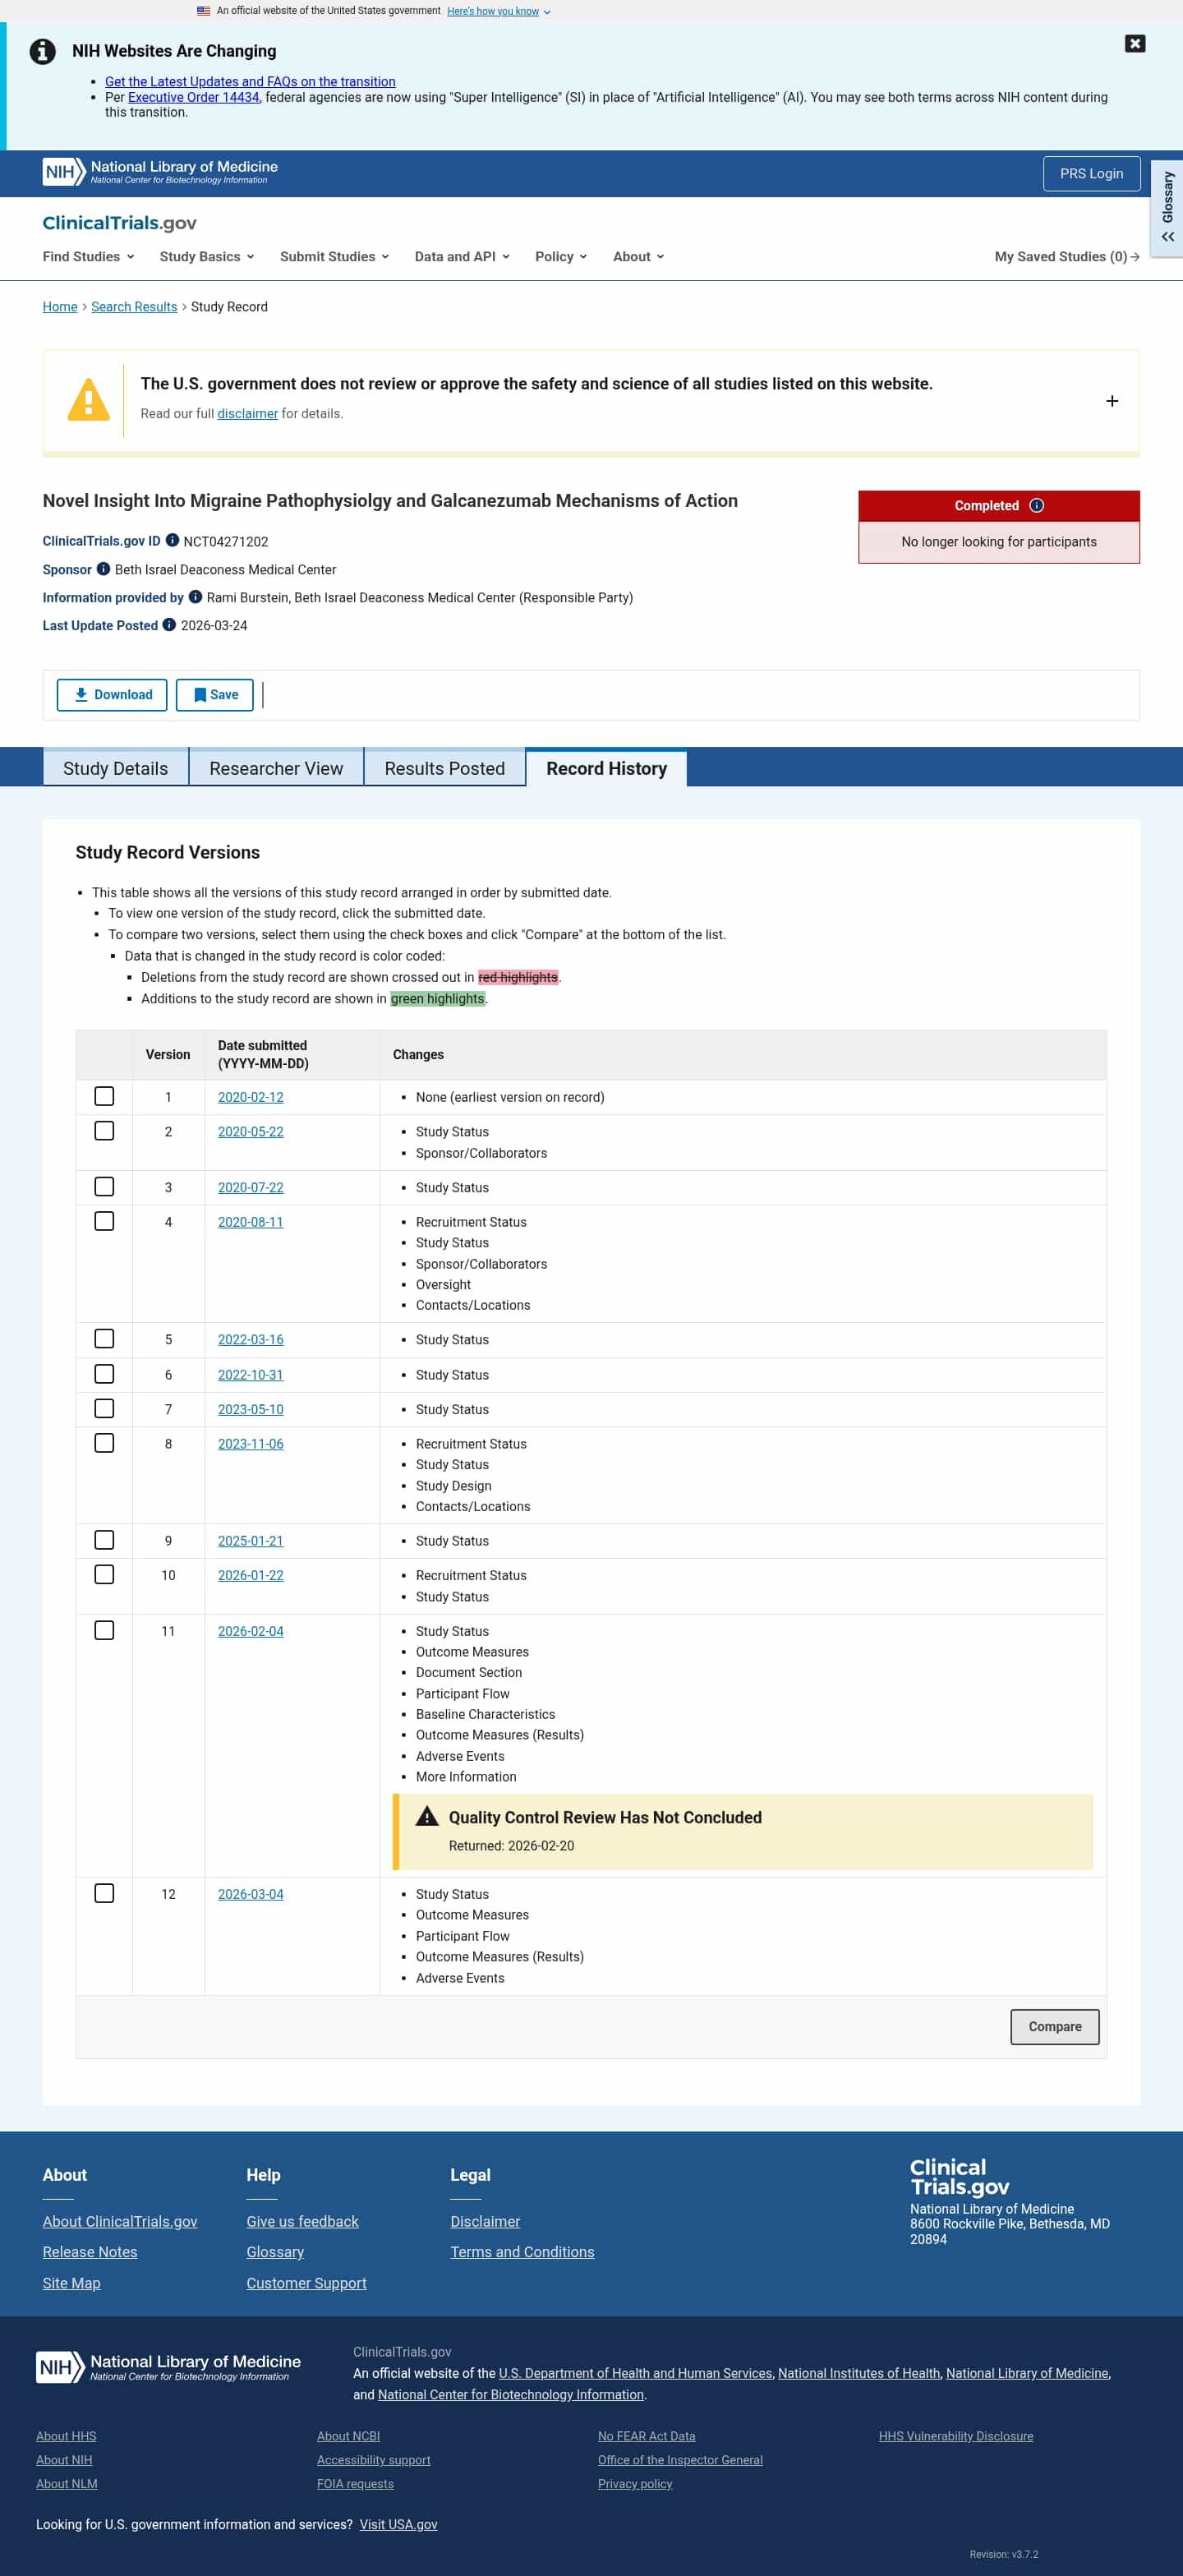1183x2576 pixels.
Task: Click the info icon on Completed status
Action: [x=1036, y=505]
